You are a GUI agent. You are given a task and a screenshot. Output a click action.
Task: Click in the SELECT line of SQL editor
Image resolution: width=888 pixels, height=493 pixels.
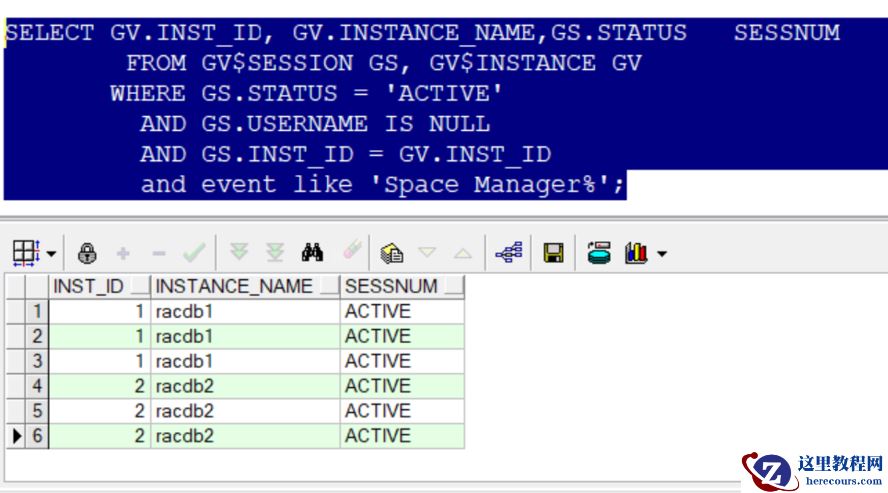[422, 32]
